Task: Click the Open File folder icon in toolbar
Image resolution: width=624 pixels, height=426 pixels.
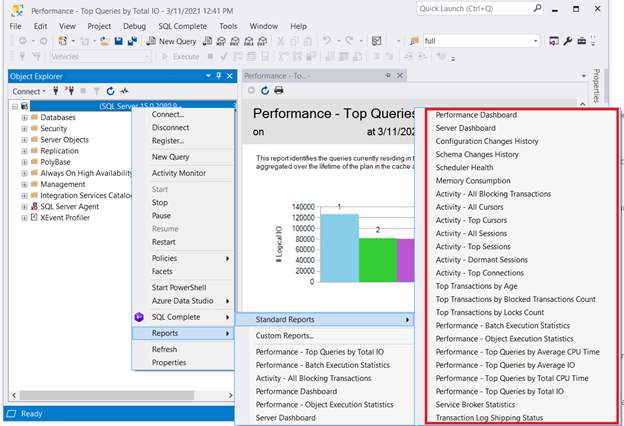Action: 105,41
